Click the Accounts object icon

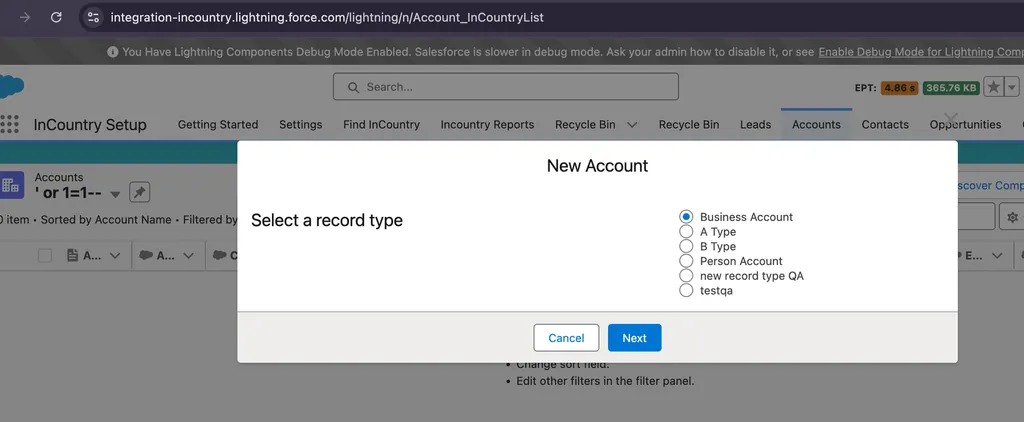pyautogui.click(x=10, y=186)
